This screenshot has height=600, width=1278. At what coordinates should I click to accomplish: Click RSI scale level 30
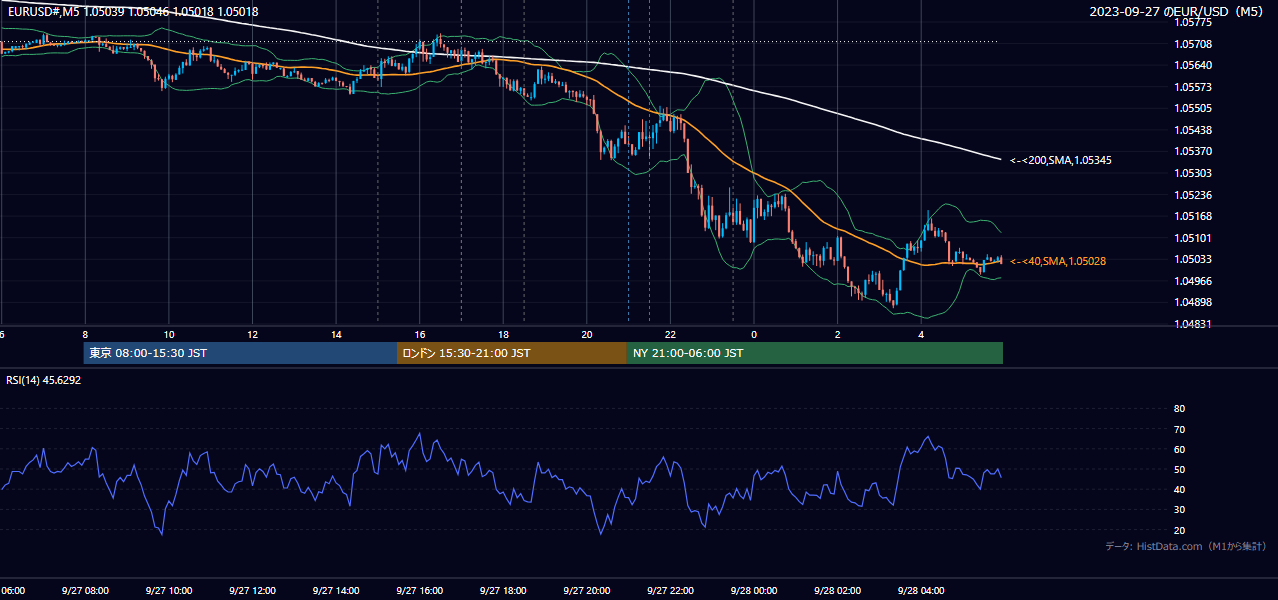point(1179,510)
